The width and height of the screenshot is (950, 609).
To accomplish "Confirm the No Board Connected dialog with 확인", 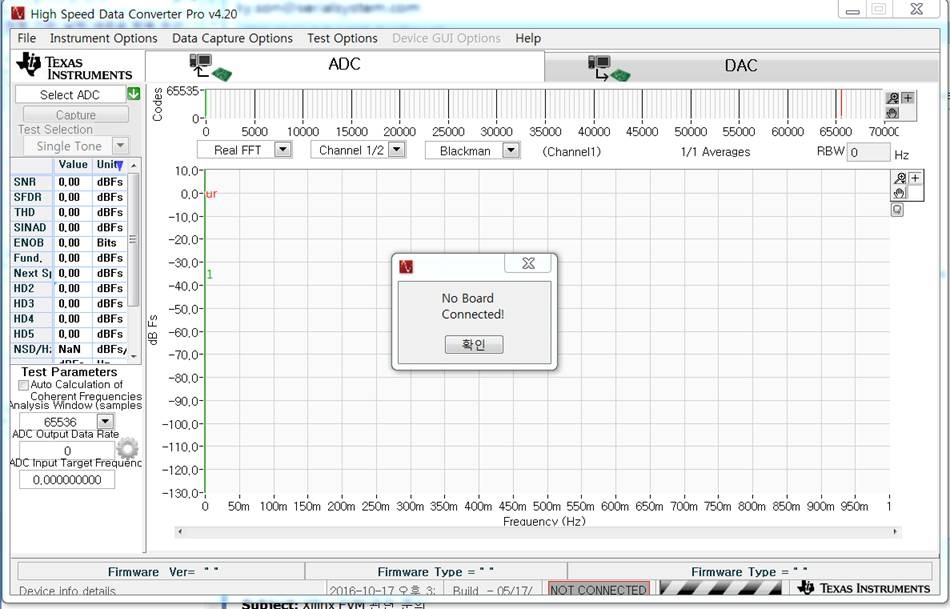I will point(474,344).
